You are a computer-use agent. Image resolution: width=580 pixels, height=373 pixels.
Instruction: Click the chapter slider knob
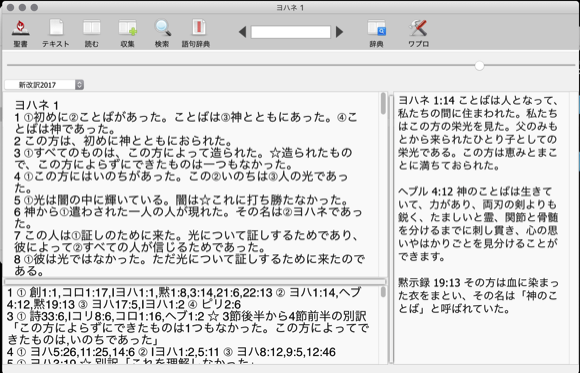pyautogui.click(x=479, y=66)
